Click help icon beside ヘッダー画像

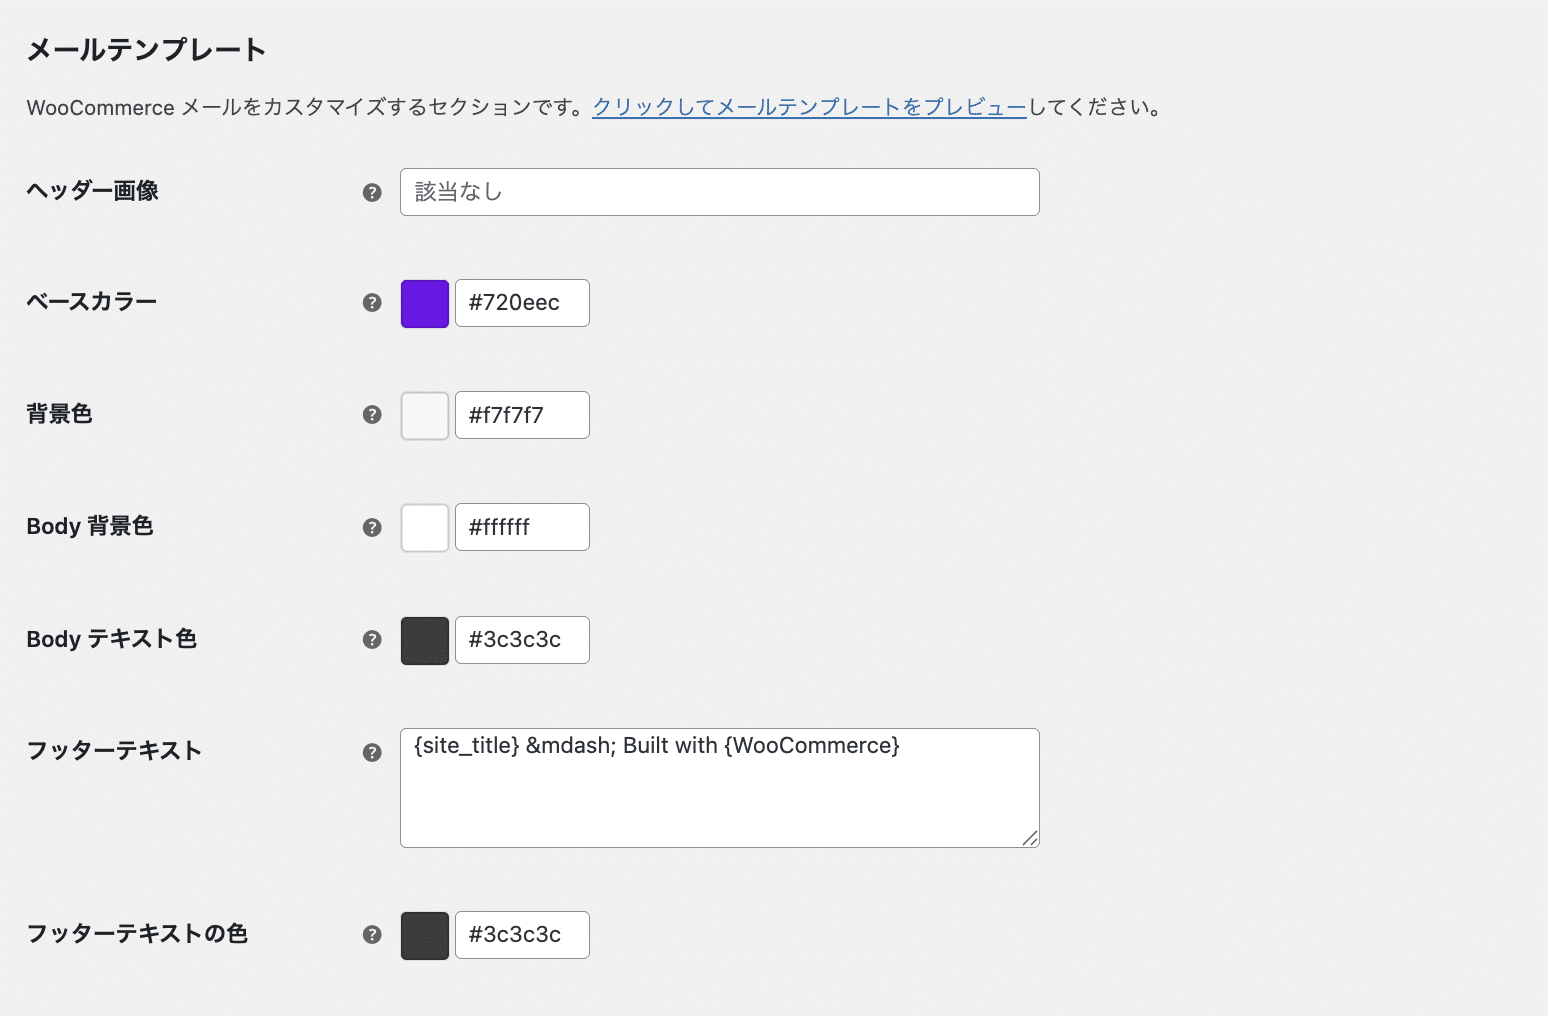pos(372,192)
